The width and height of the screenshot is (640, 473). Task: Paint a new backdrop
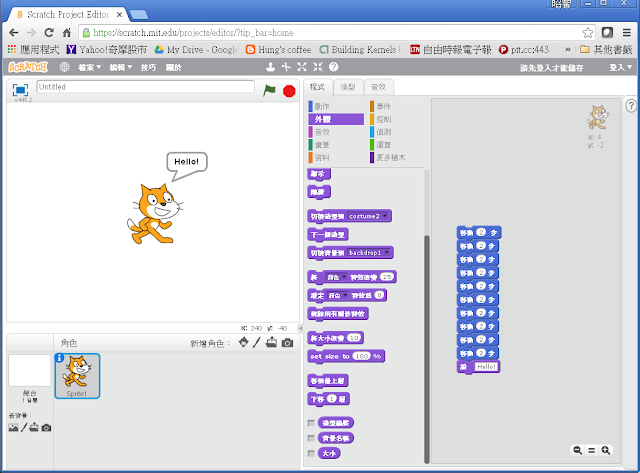24,428
